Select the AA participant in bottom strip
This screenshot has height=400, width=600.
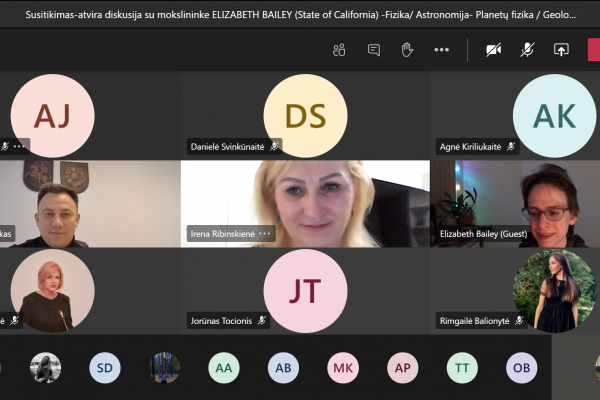[x=224, y=368]
